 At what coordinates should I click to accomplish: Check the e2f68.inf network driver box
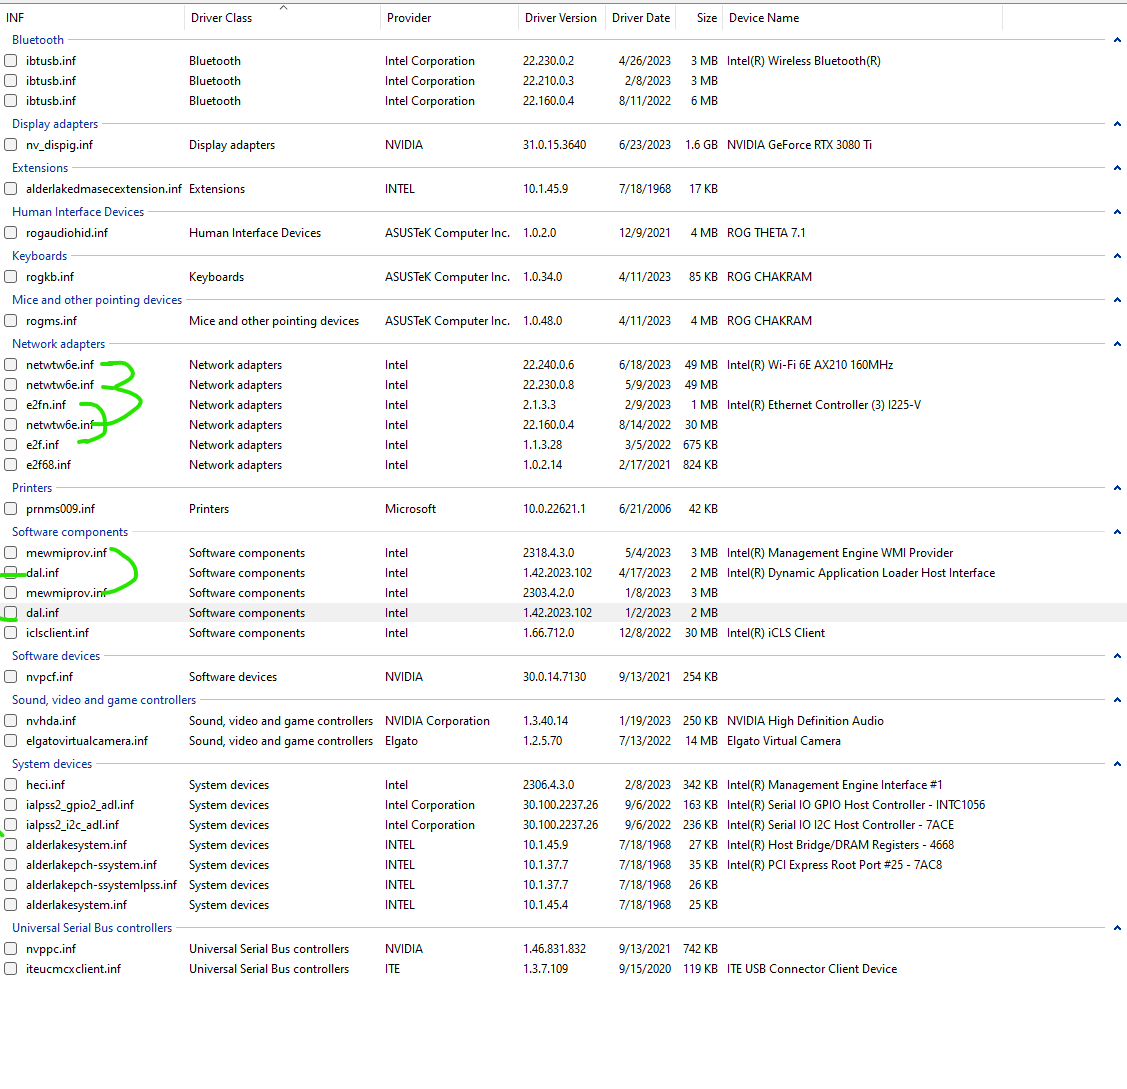(x=10, y=465)
